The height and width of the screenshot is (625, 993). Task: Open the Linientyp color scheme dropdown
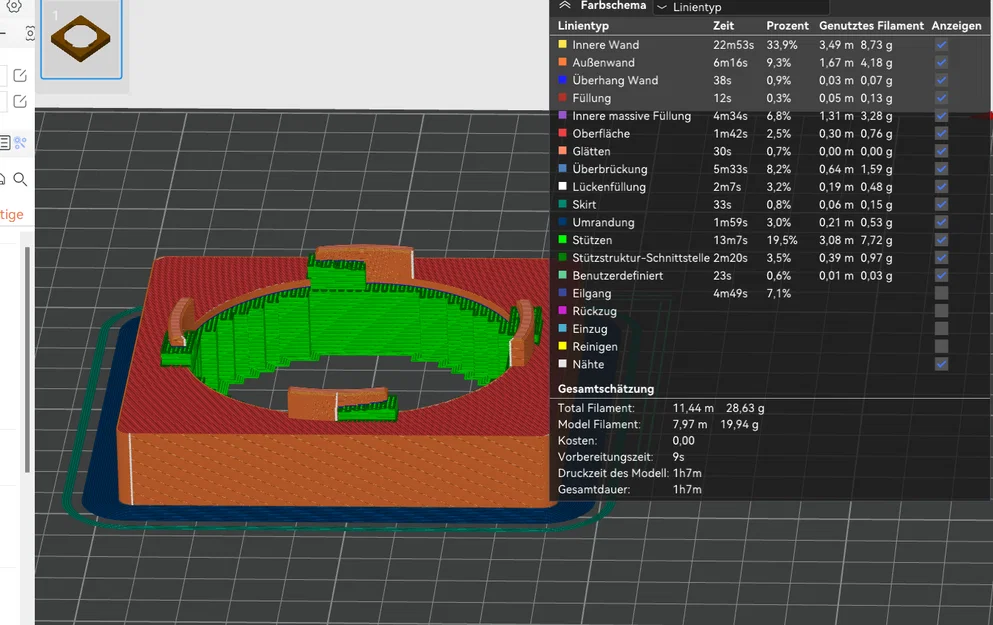741,7
